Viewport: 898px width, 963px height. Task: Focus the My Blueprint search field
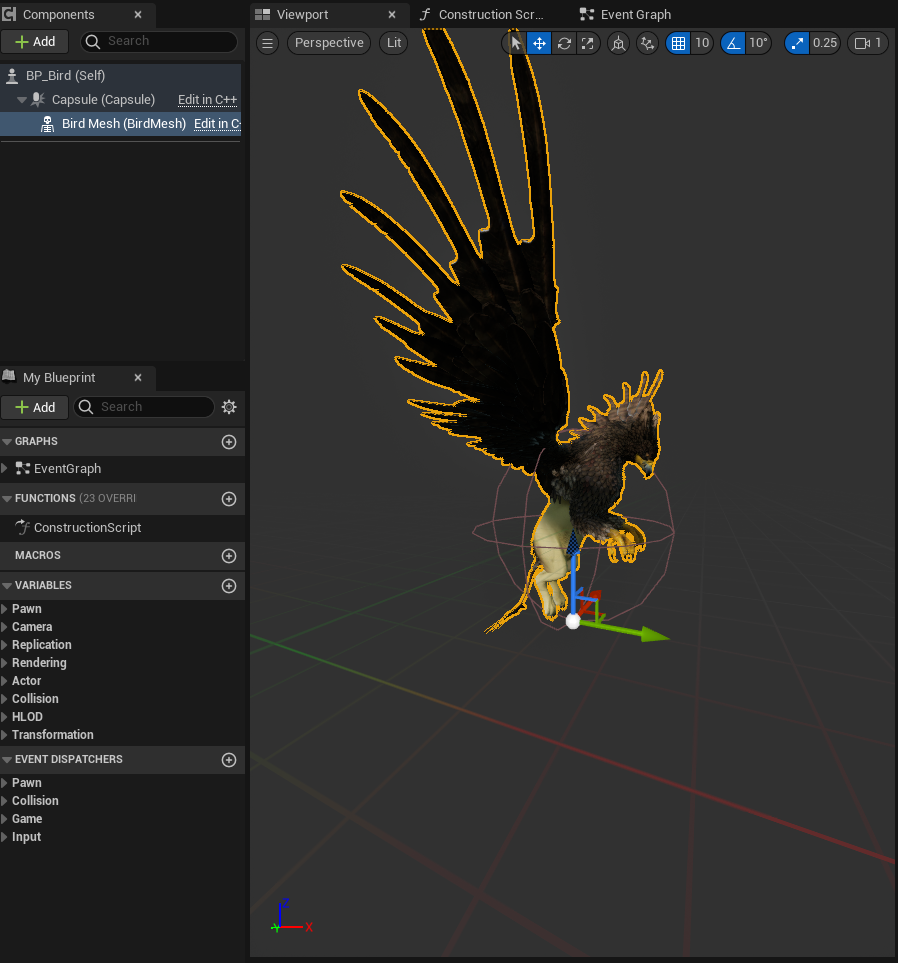(x=144, y=407)
